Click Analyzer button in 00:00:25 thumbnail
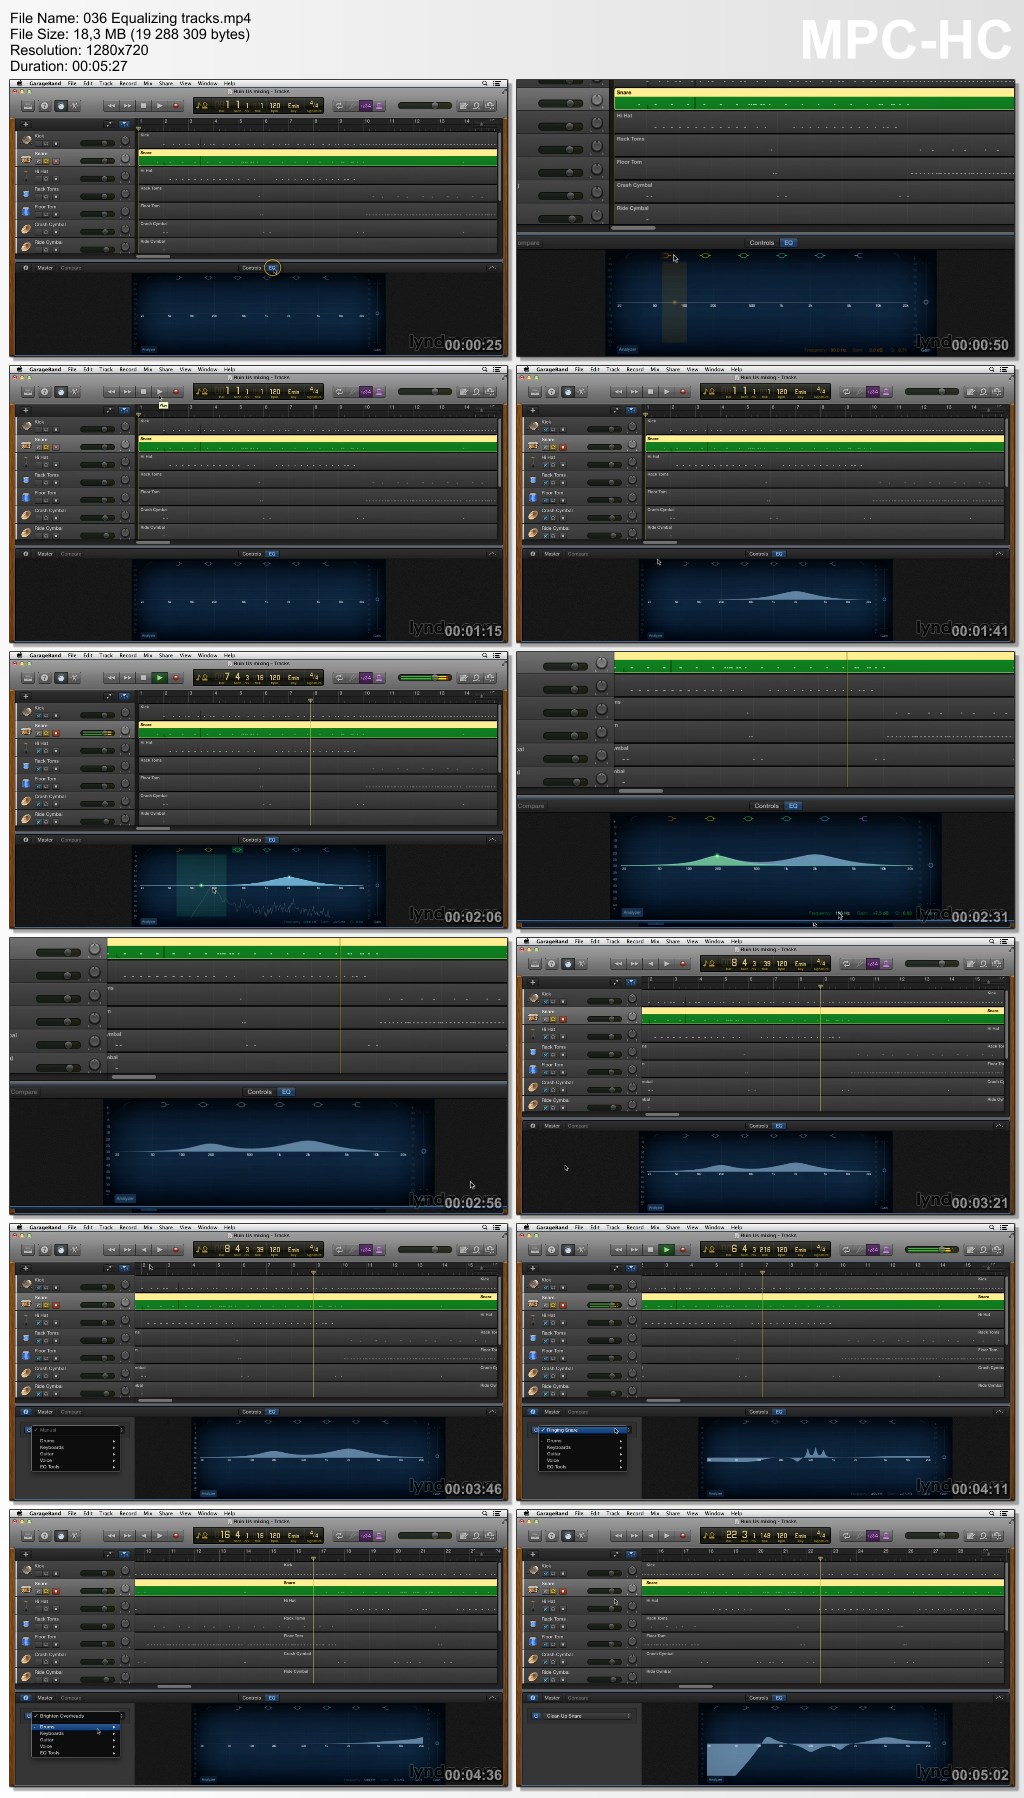The width and height of the screenshot is (1024, 1798). click(x=148, y=349)
